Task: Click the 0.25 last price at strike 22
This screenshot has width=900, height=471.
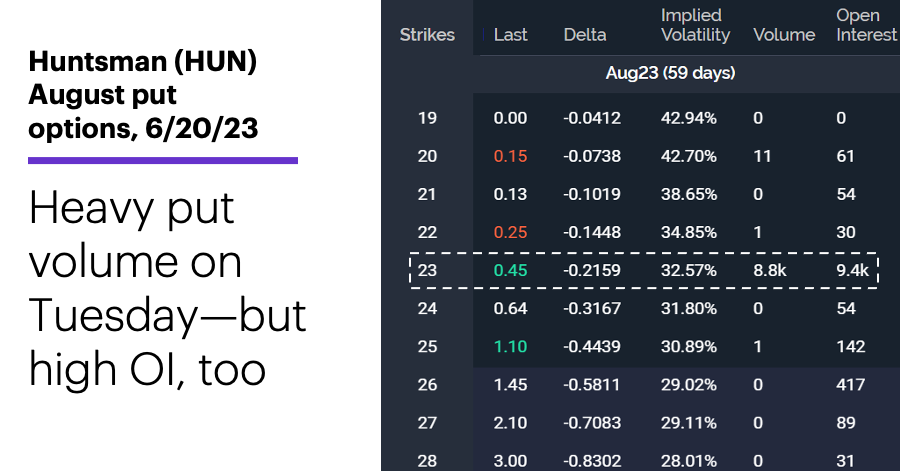Action: coord(510,232)
